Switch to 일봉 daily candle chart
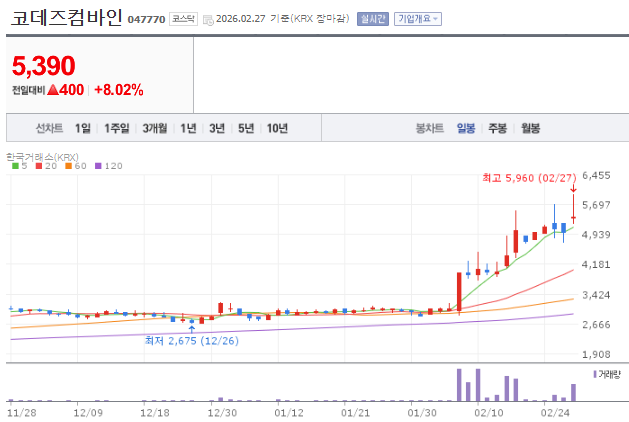Image resolution: width=629 pixels, height=422 pixels. point(466,128)
